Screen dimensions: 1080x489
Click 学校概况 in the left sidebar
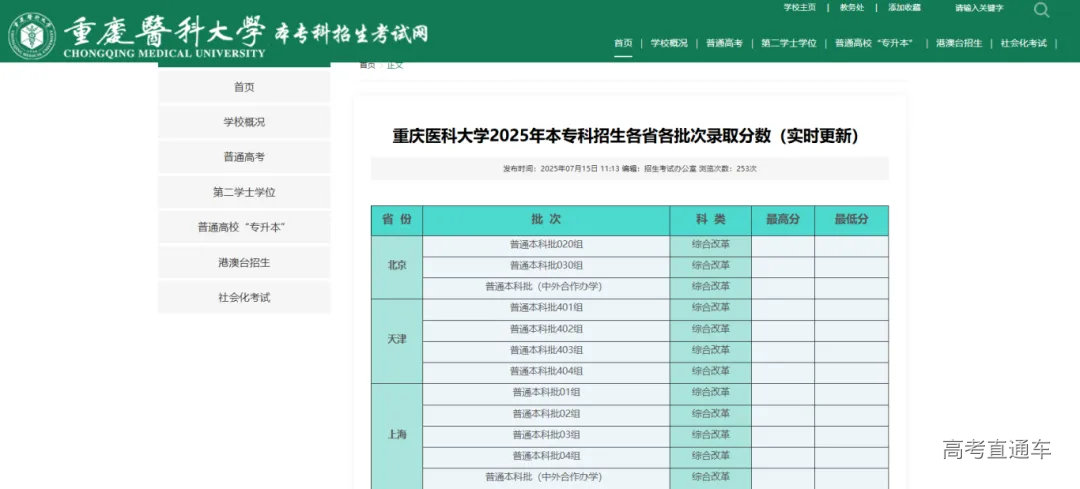[x=244, y=122]
